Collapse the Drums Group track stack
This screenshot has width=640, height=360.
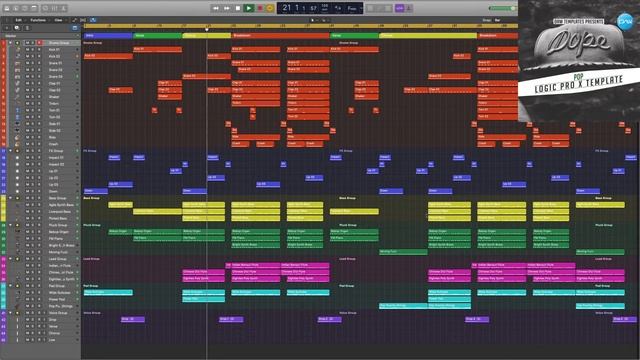coord(10,43)
